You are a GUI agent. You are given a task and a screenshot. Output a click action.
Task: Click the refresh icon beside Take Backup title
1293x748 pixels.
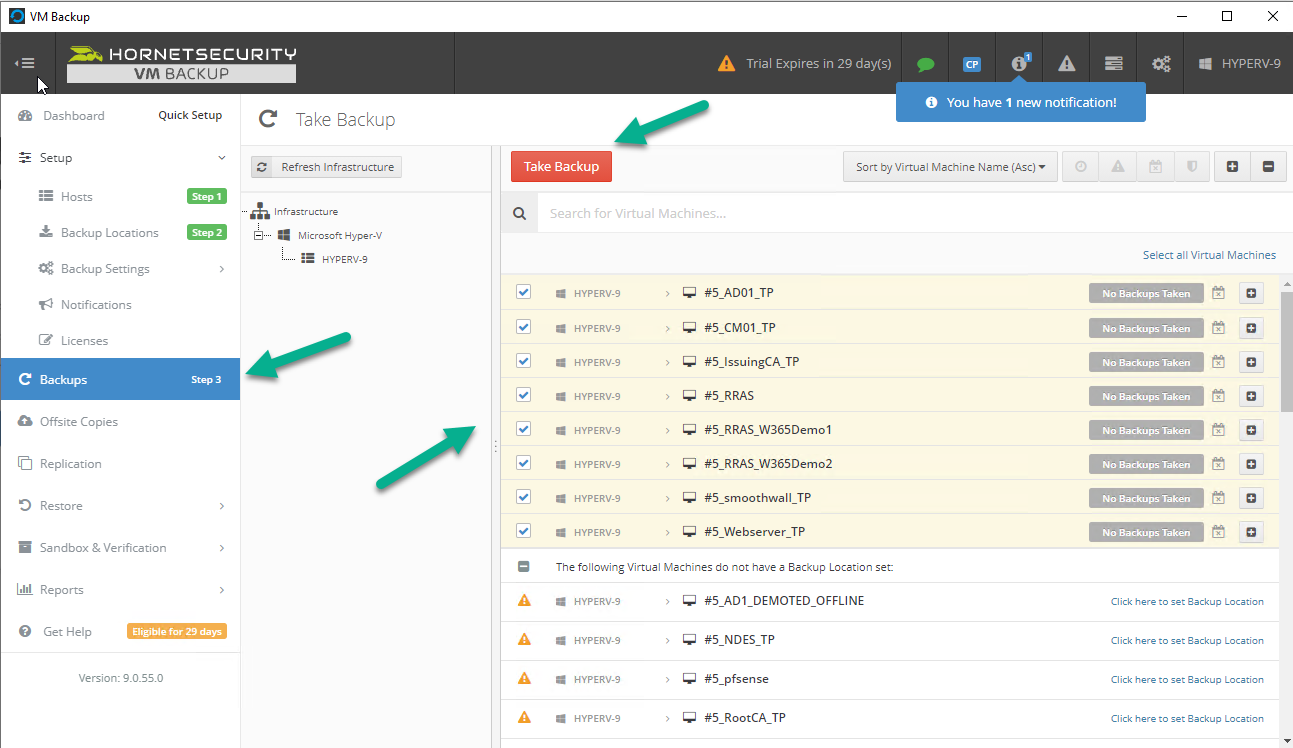(x=268, y=120)
